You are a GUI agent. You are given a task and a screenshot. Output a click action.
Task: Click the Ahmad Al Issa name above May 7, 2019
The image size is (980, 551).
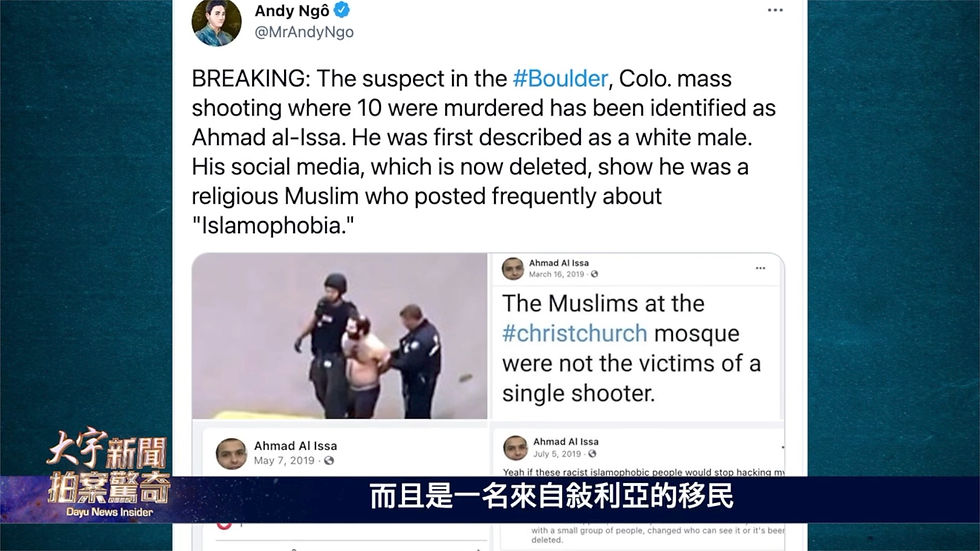click(x=295, y=446)
